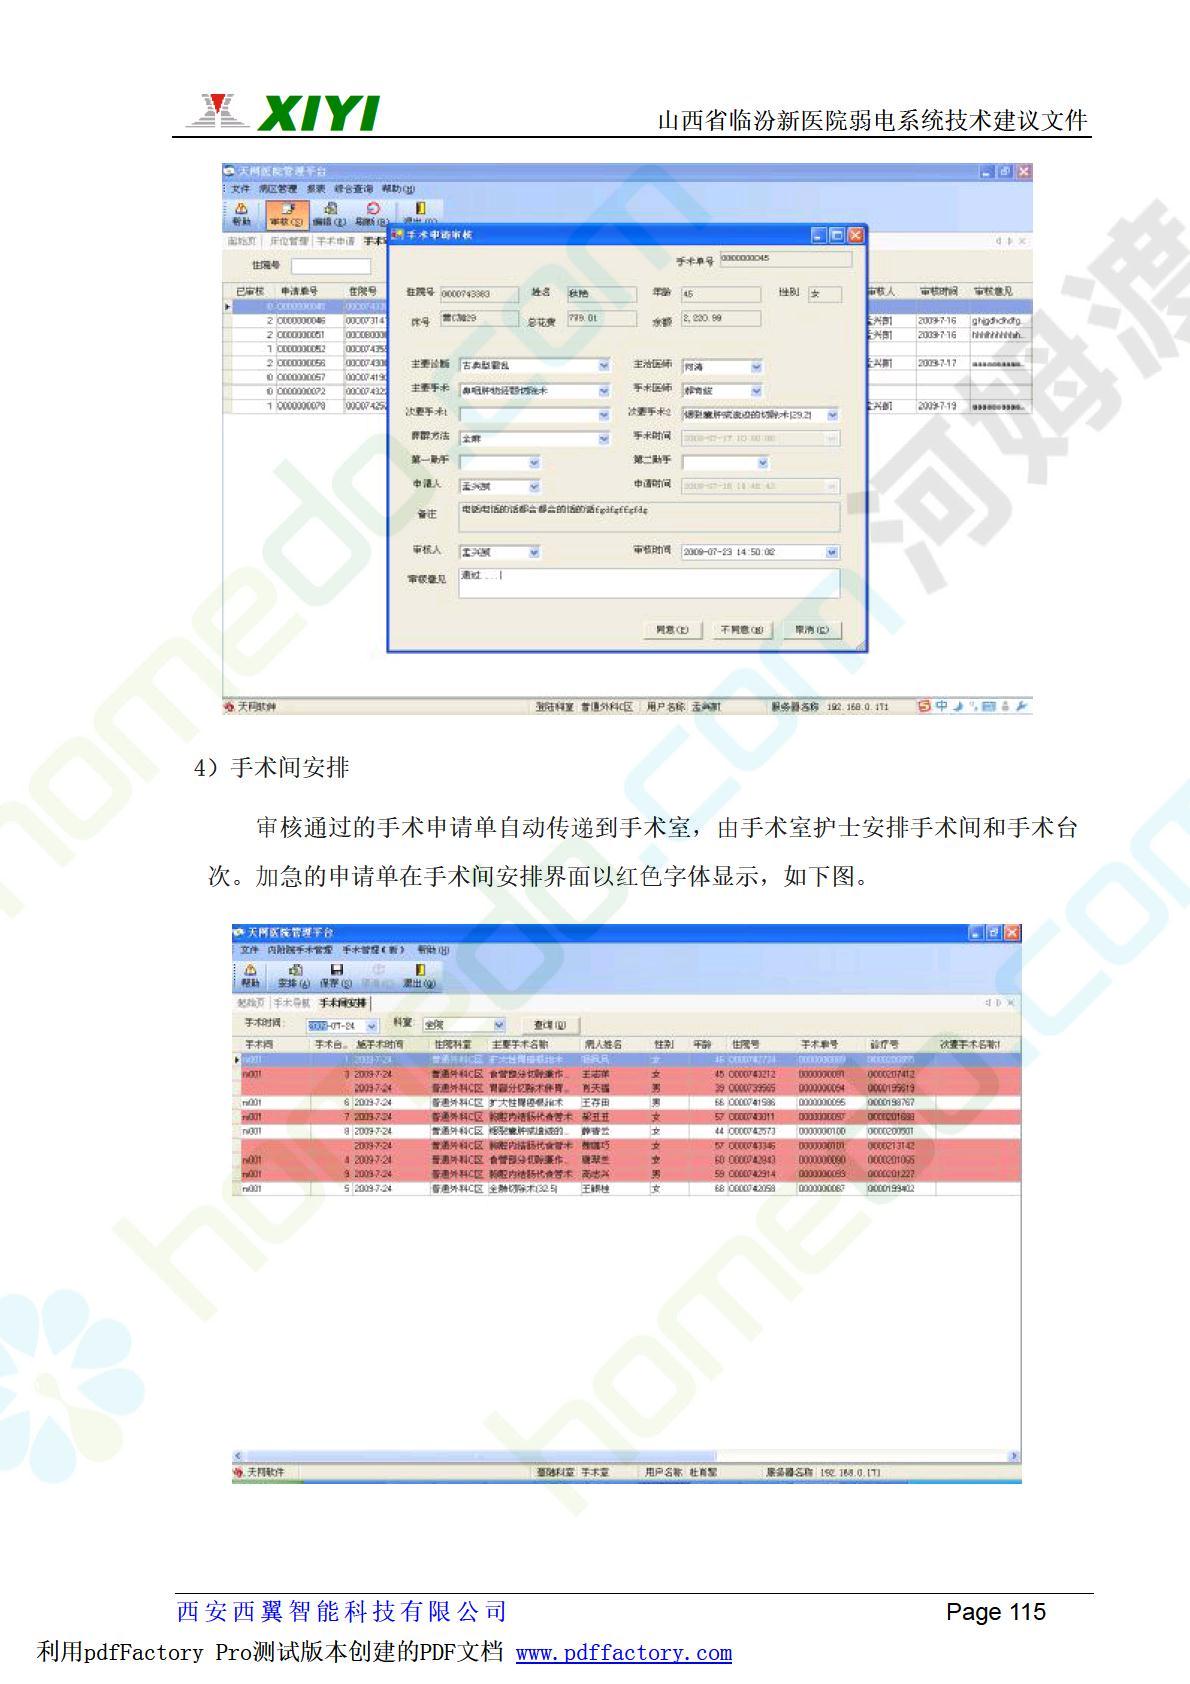Expand the 审核时间 date dropdown
Image resolution: width=1190 pixels, height=1684 pixels.
[832, 552]
